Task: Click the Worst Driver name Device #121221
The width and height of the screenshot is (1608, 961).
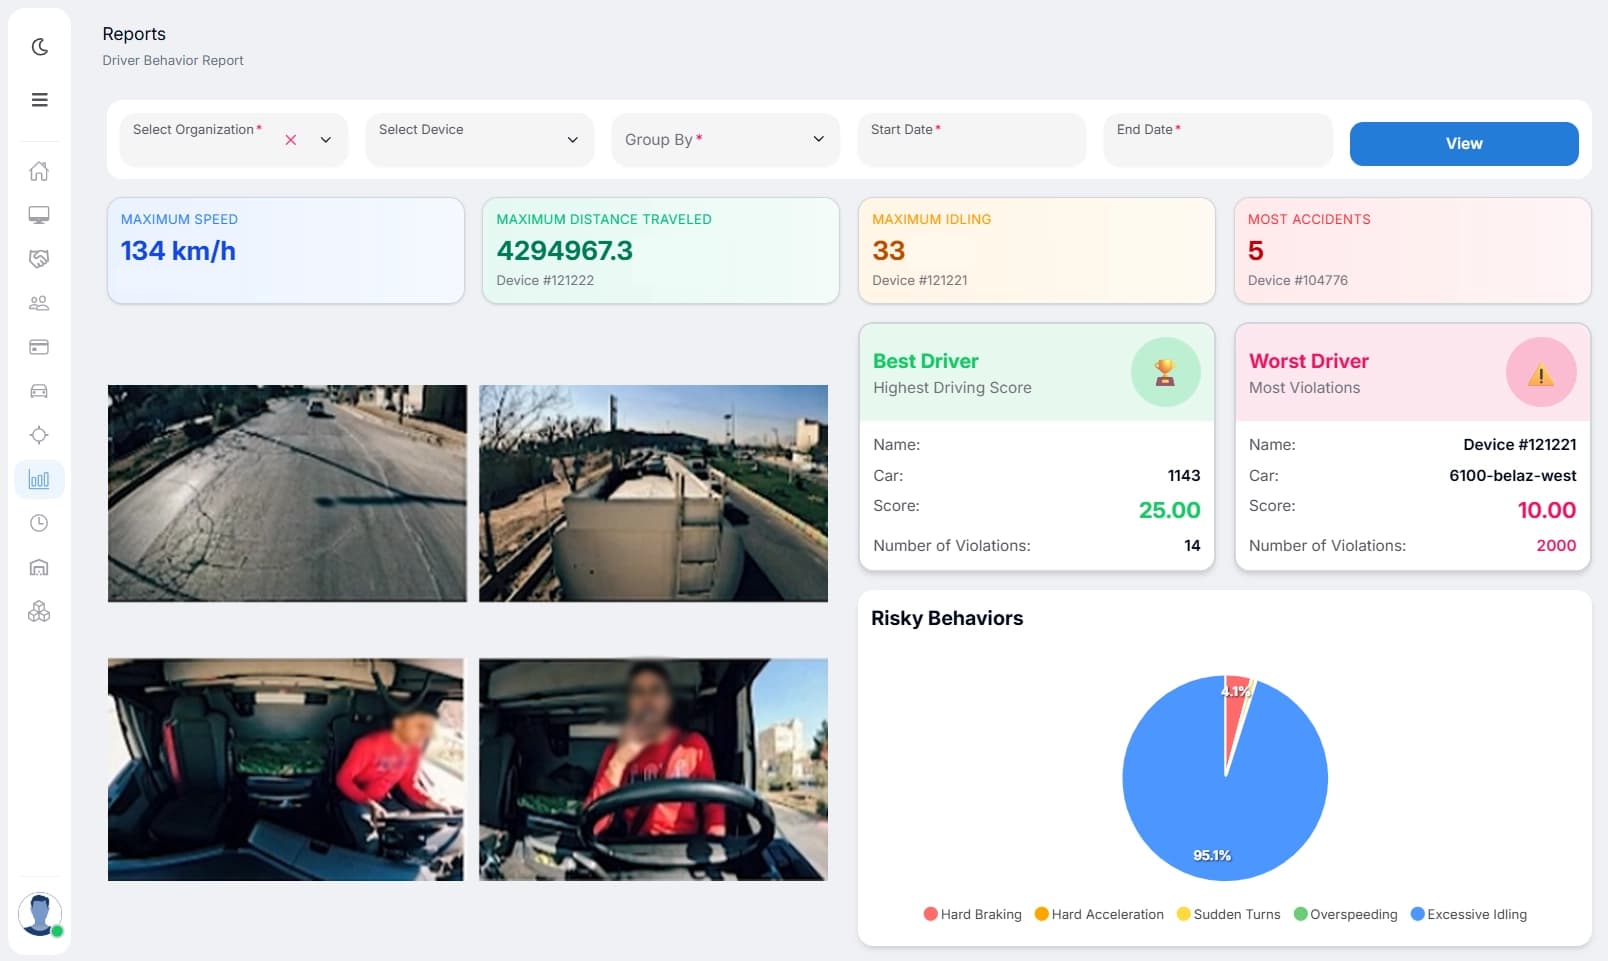Action: coord(1519,445)
